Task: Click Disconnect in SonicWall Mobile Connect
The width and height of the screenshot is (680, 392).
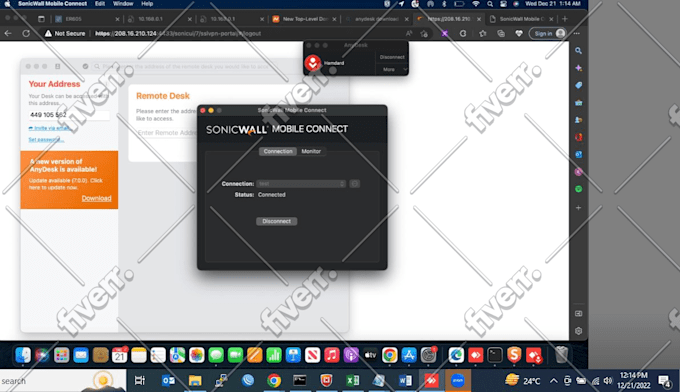Action: [x=276, y=221]
